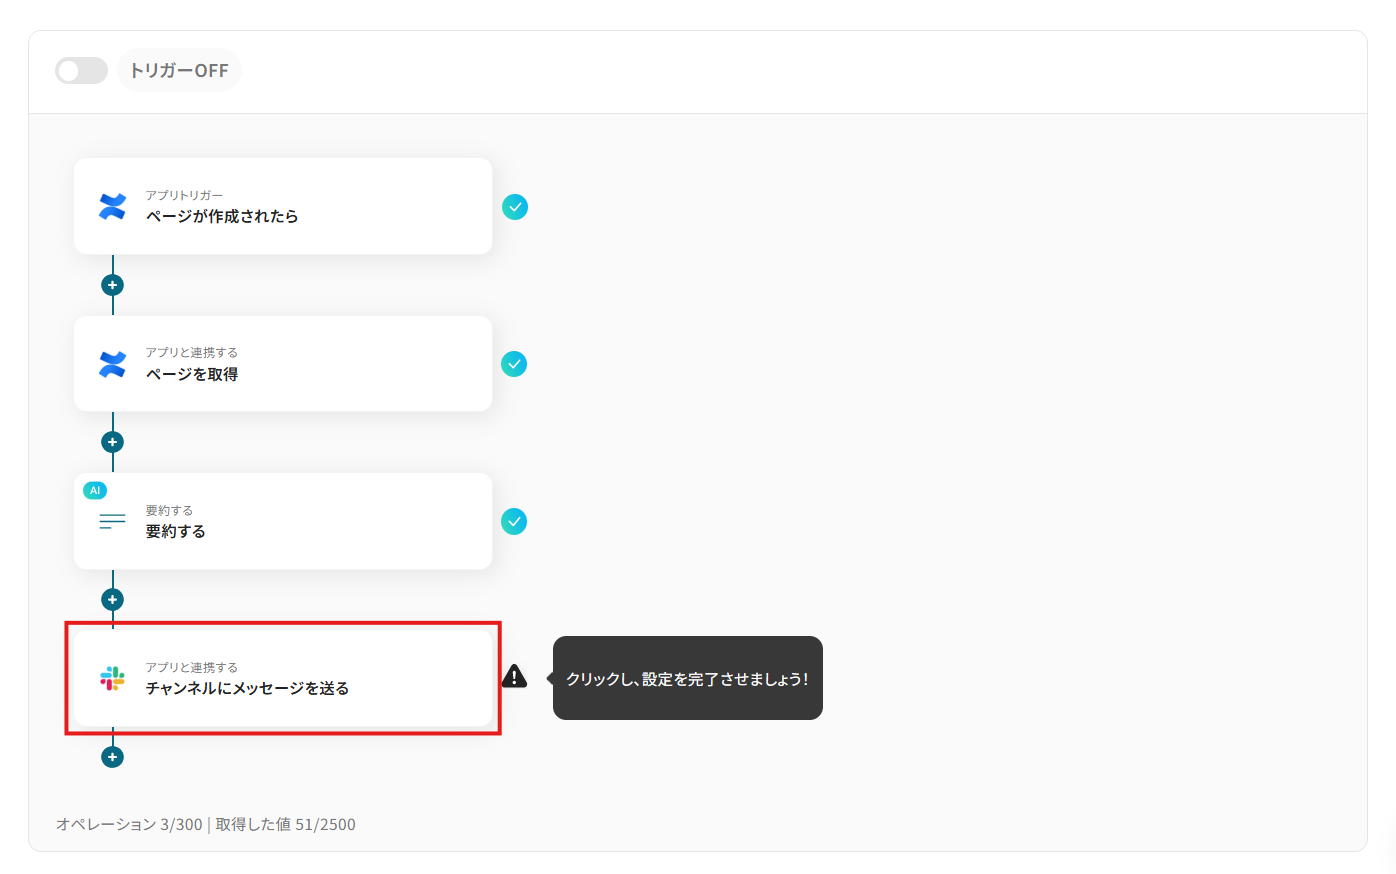Click the クリックし、設定を完了させましょう! tooltip
The height and width of the screenshot is (874, 1396).
tap(688, 678)
